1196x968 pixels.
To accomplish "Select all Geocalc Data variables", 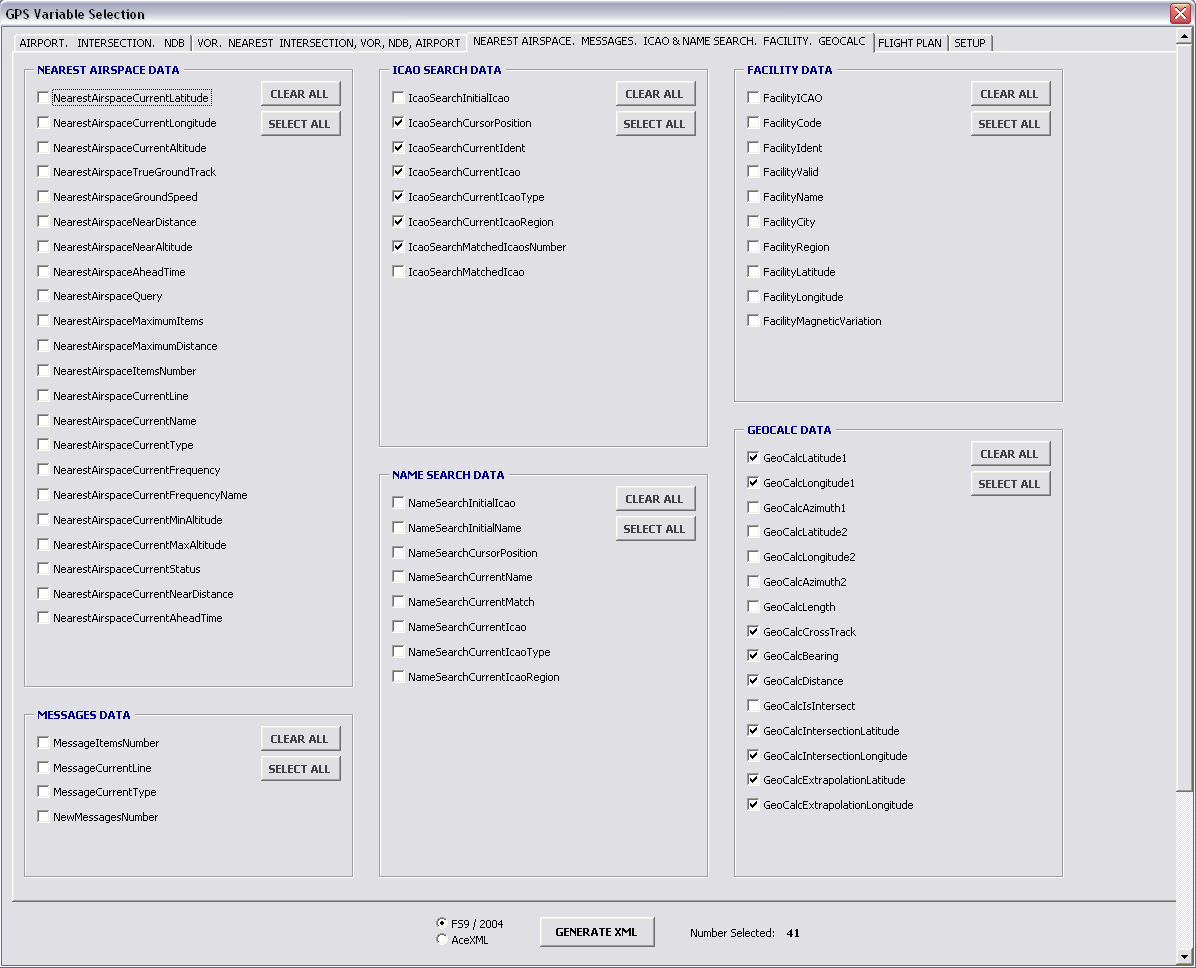I will coord(1009,484).
